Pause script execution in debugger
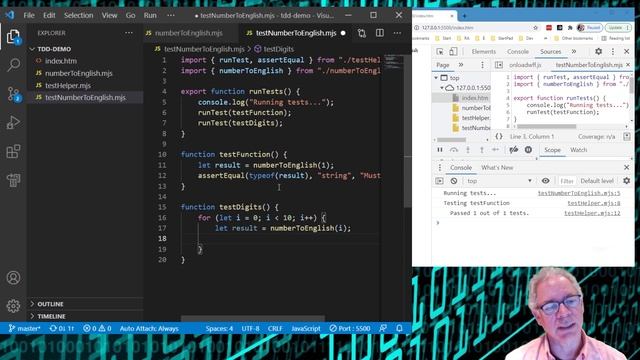 click(440, 150)
